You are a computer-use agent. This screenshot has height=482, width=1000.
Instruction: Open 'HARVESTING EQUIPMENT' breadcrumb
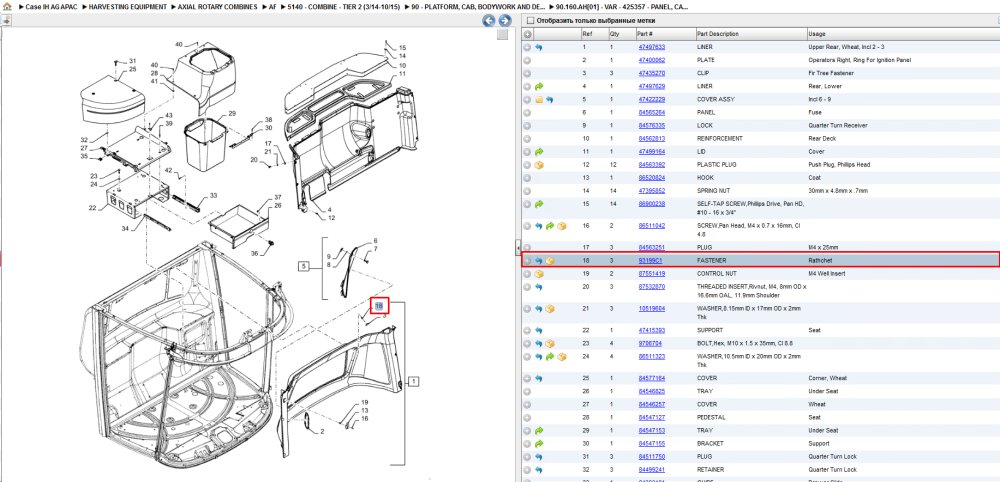pyautogui.click(x=128, y=6)
